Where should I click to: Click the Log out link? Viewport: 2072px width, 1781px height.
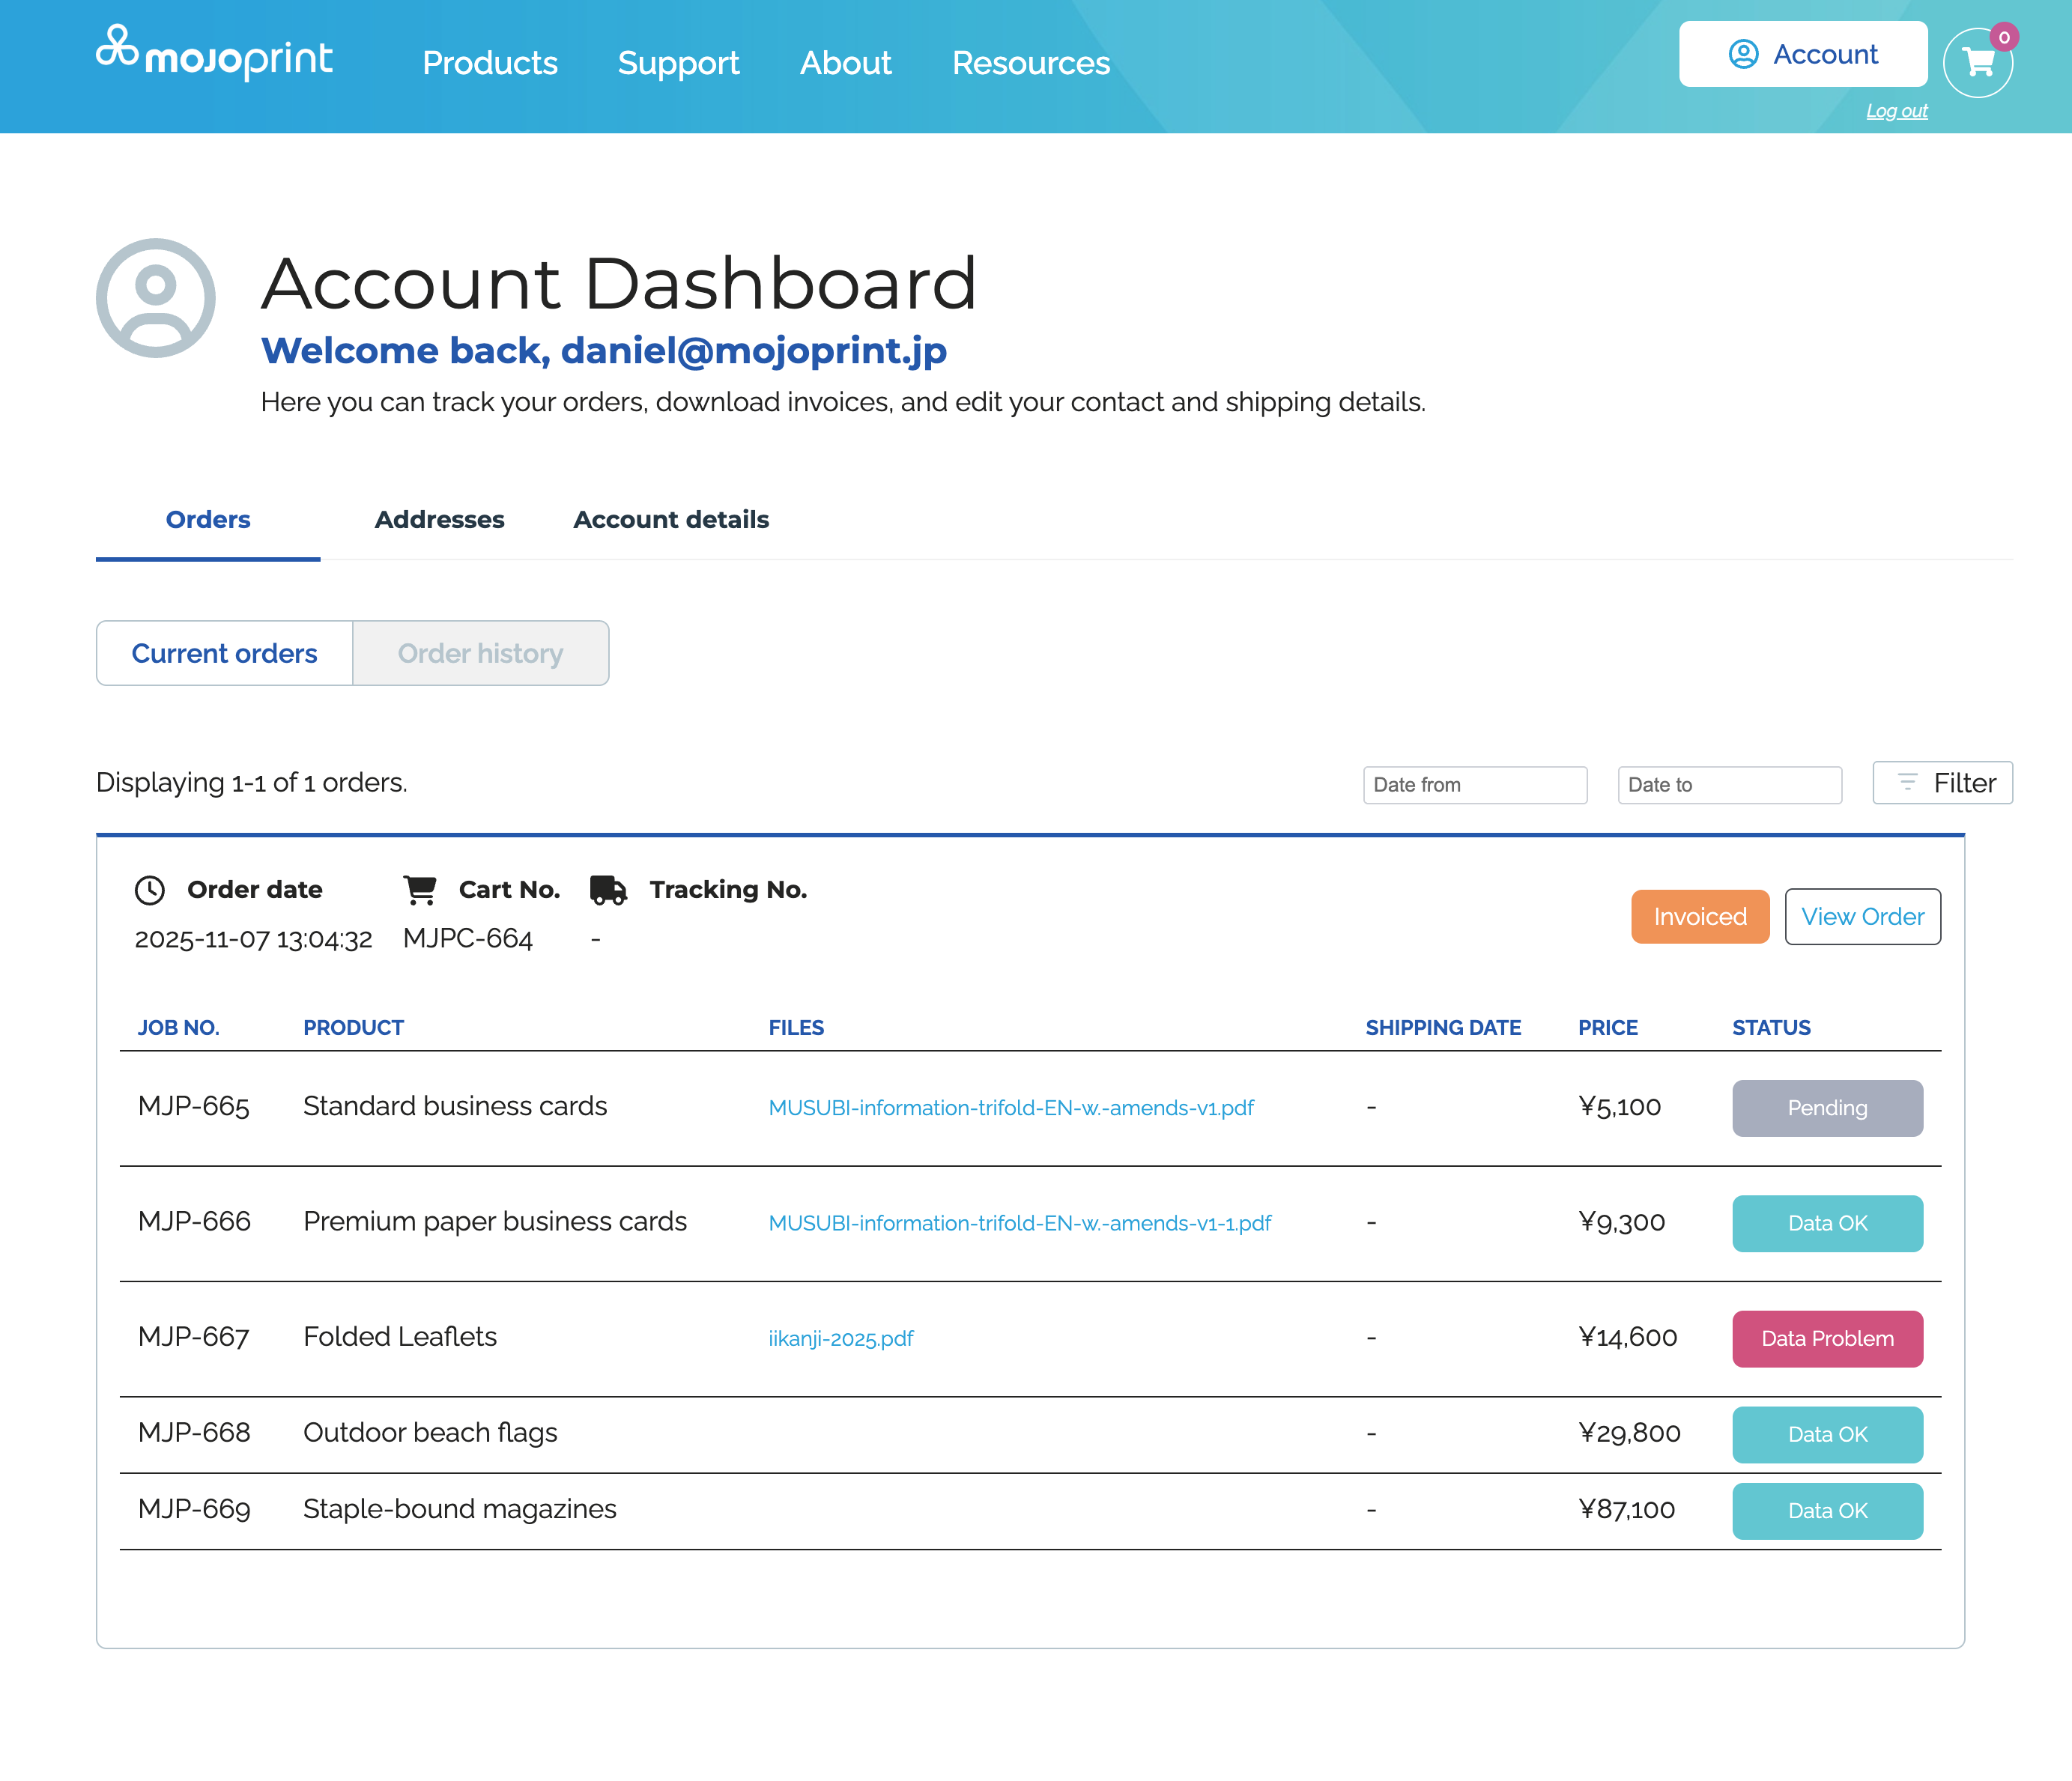1897,110
